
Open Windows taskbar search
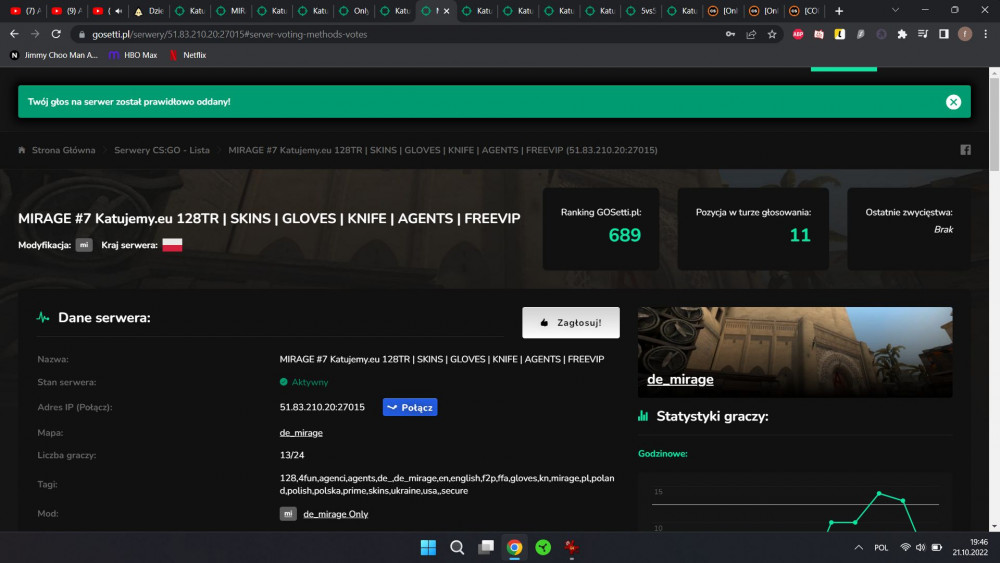457,548
